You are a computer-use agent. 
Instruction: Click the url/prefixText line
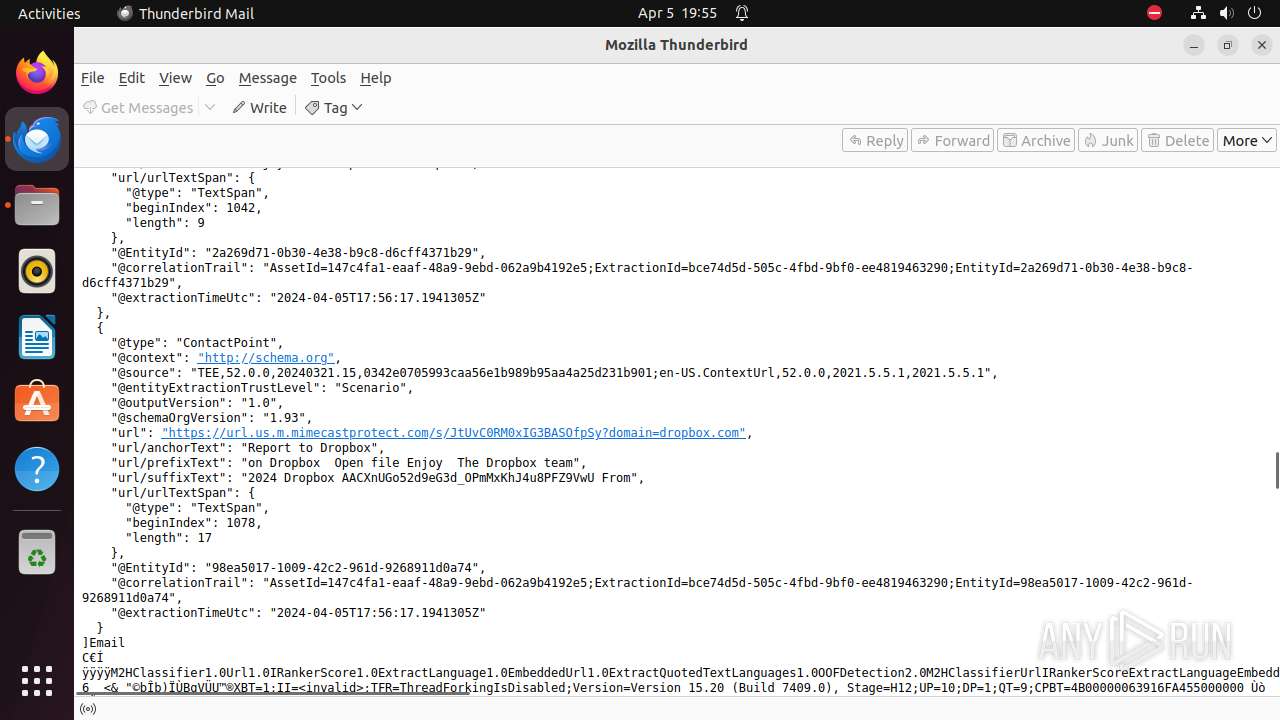(x=349, y=462)
